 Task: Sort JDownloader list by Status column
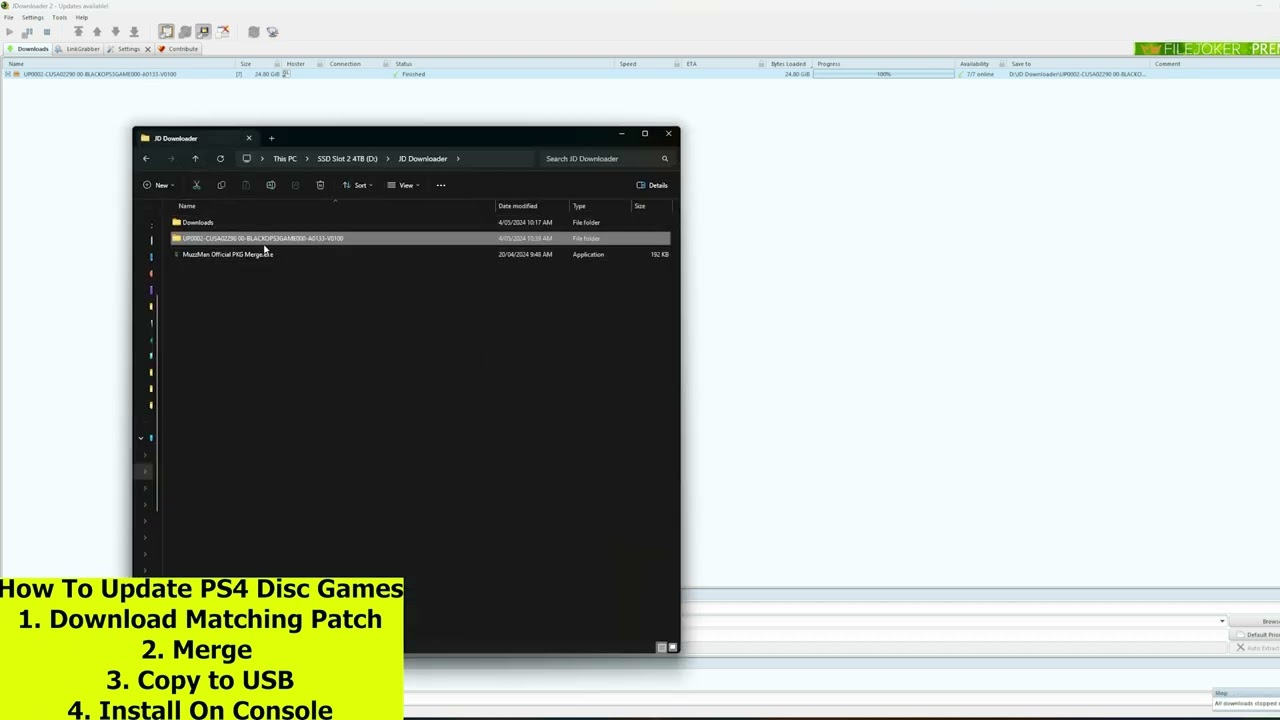[x=403, y=64]
